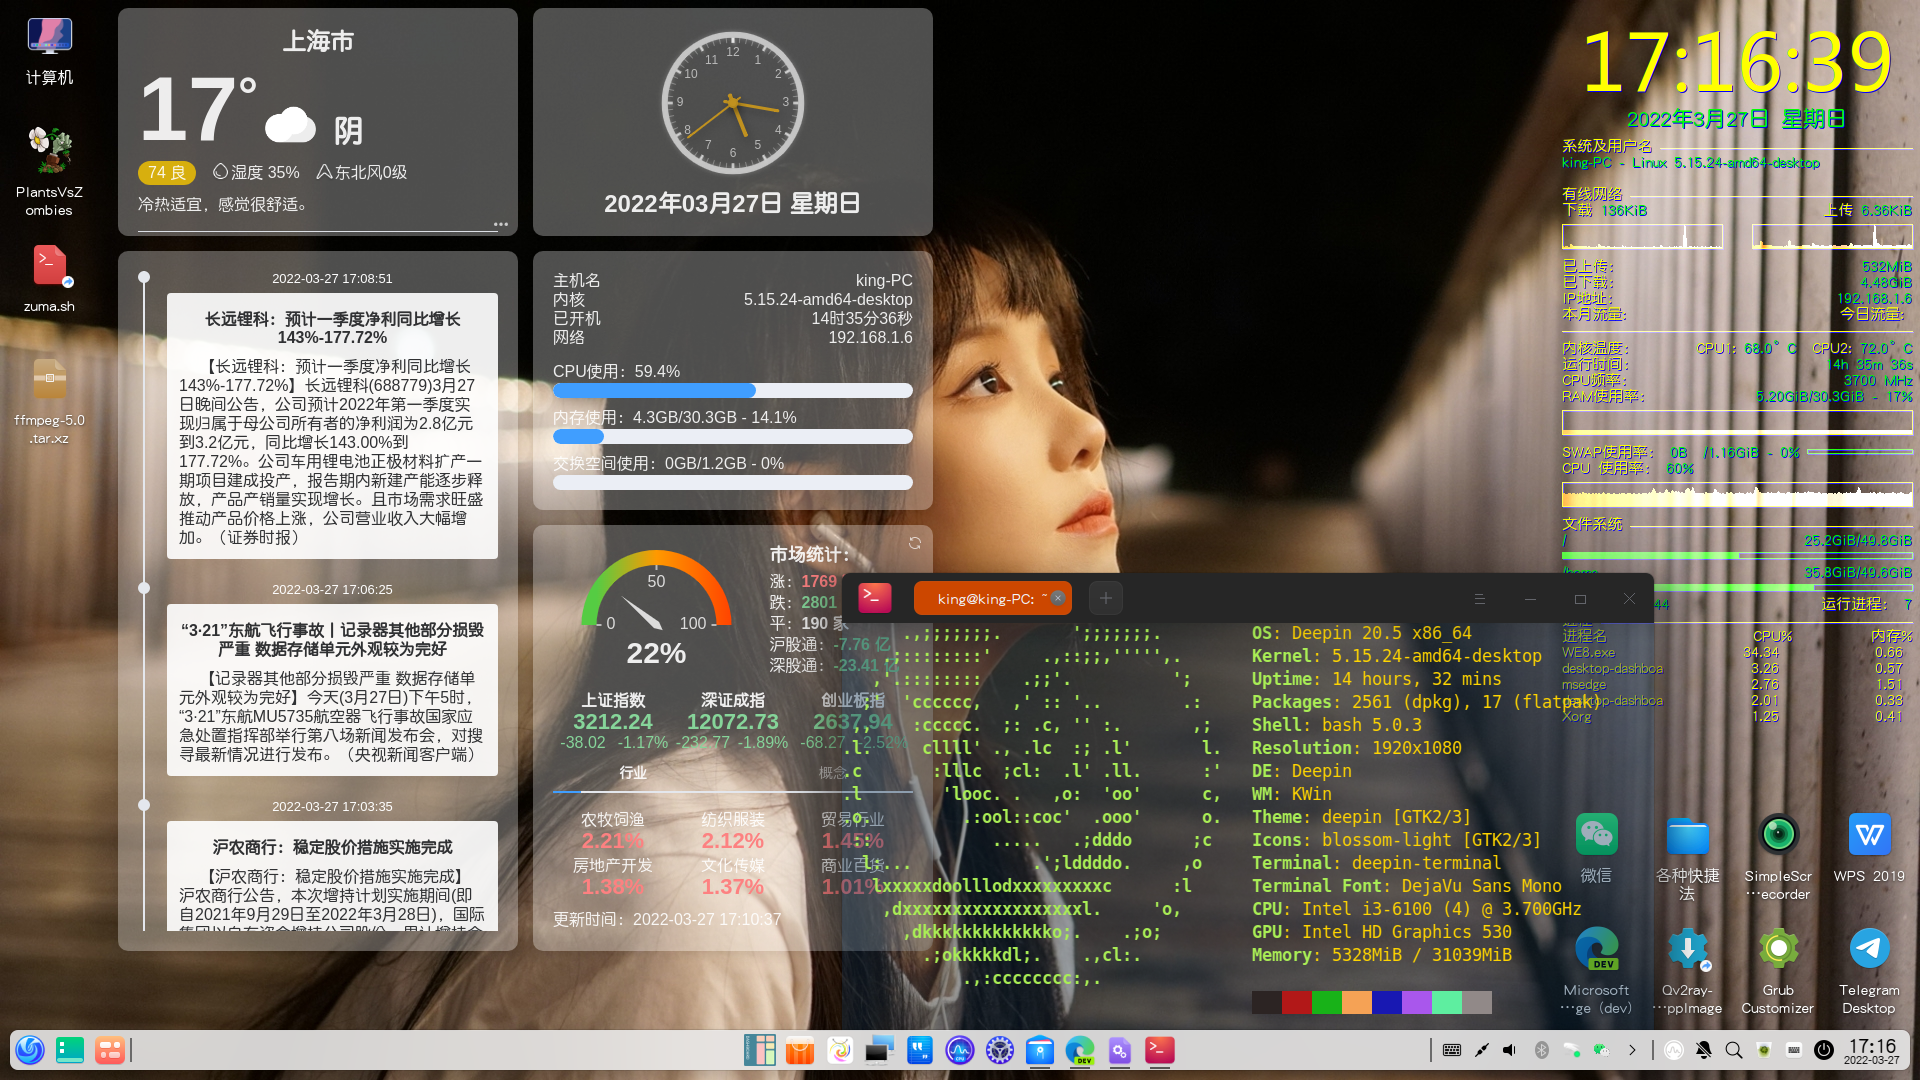Open the deepin-terminal icon in the taskbar
The width and height of the screenshot is (1920, 1080).
coord(1159,1051)
